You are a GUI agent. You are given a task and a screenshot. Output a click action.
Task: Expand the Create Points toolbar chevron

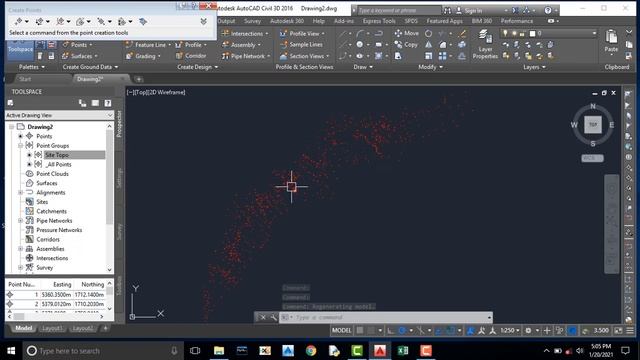(x=203, y=21)
